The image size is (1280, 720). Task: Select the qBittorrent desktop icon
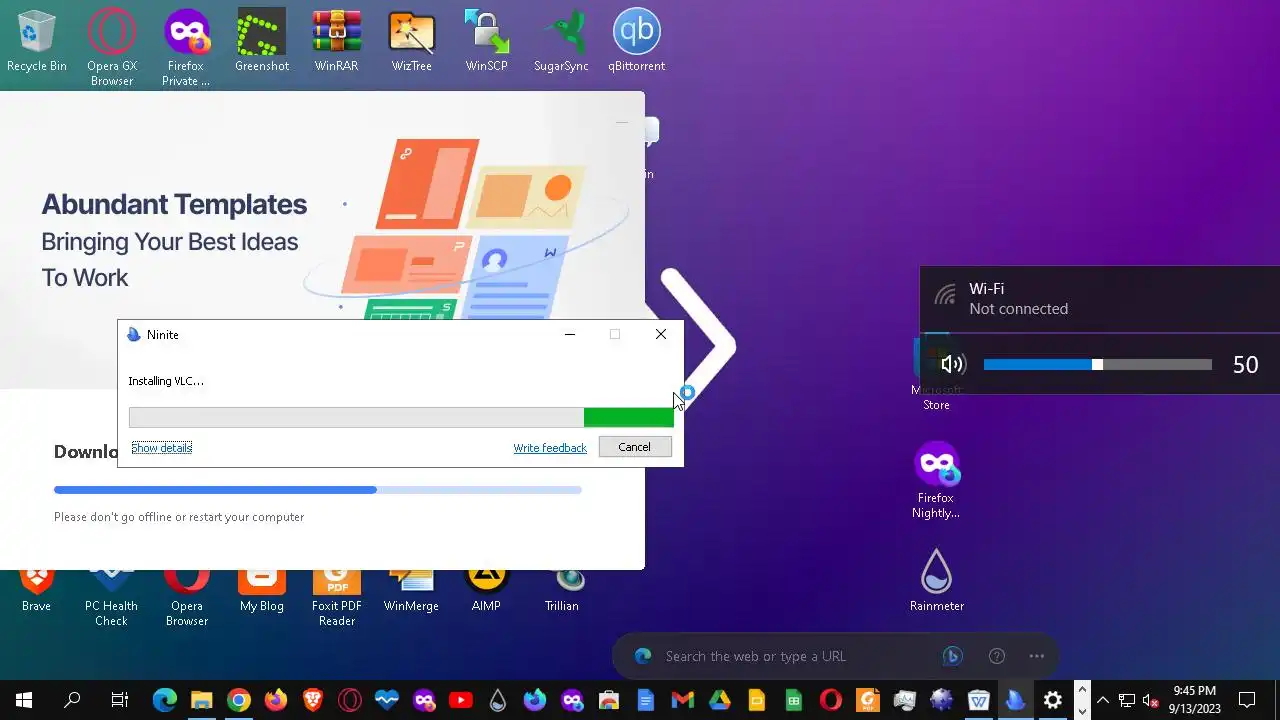pyautogui.click(x=637, y=41)
